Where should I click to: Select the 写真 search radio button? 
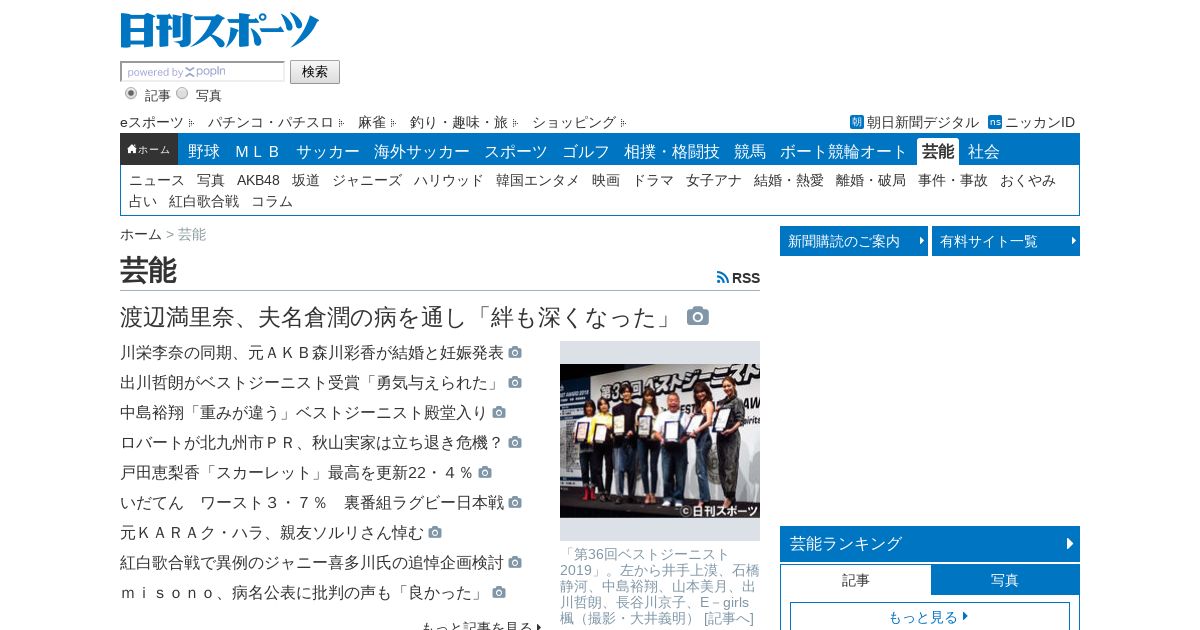[x=182, y=93]
